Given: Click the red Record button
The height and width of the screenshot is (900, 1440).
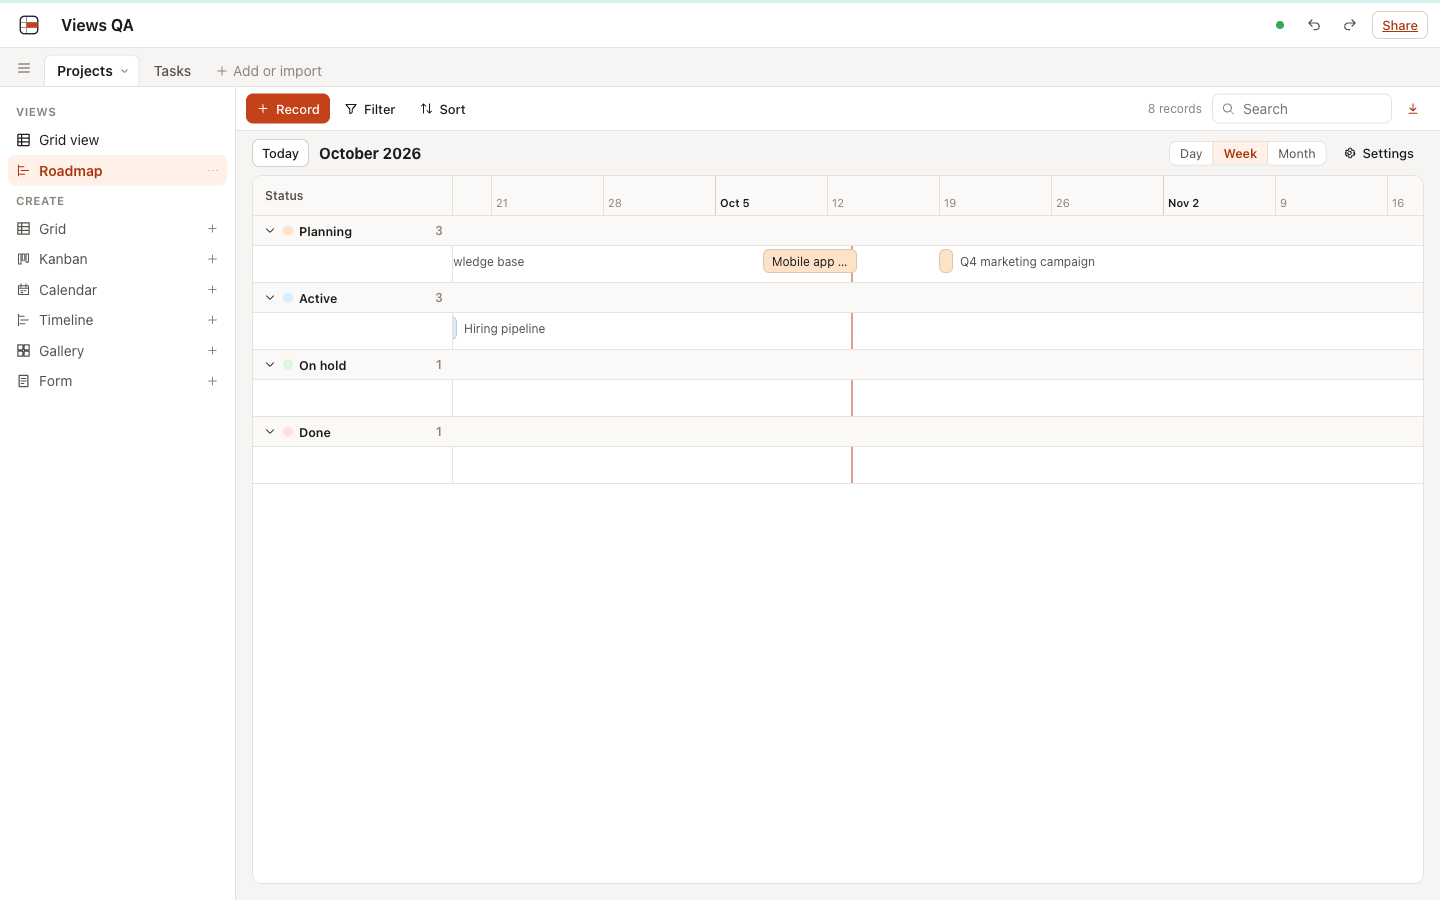Looking at the screenshot, I should click(288, 109).
